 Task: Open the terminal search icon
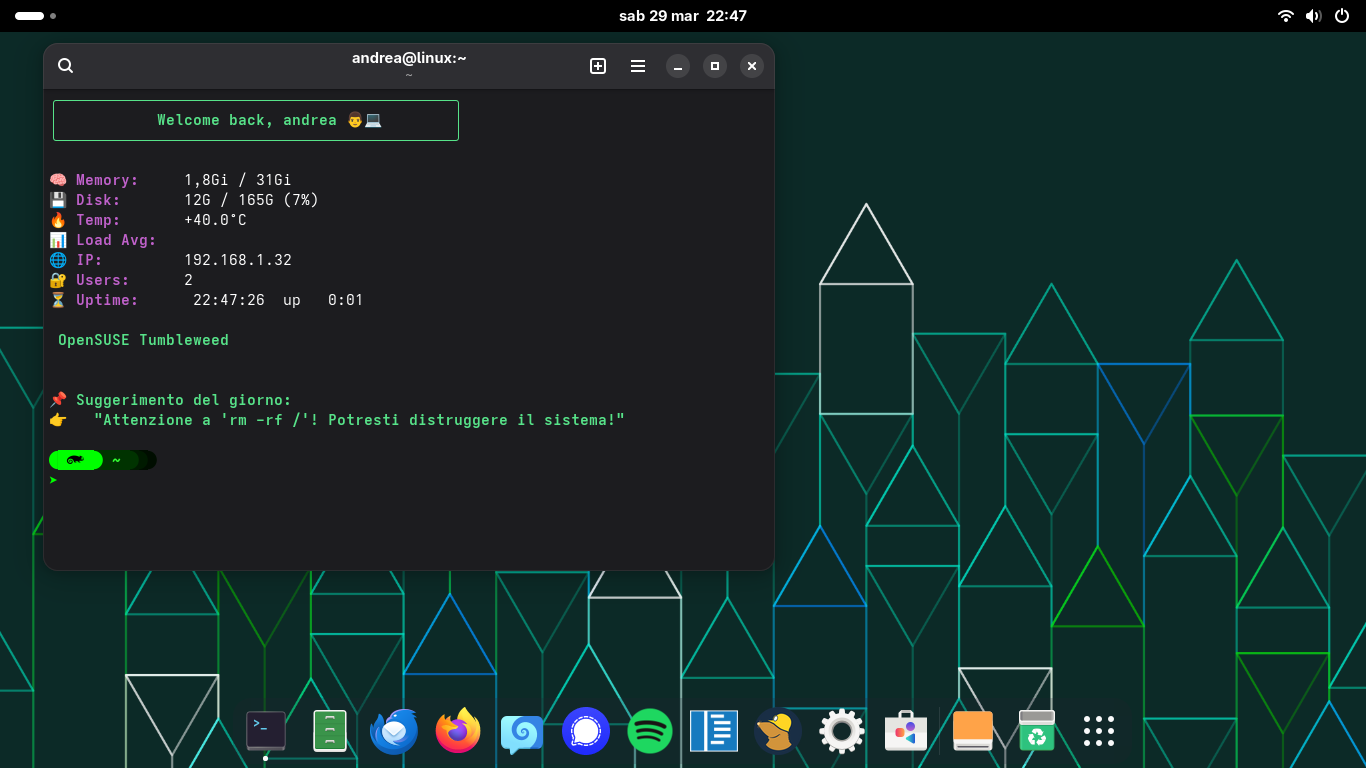point(66,66)
